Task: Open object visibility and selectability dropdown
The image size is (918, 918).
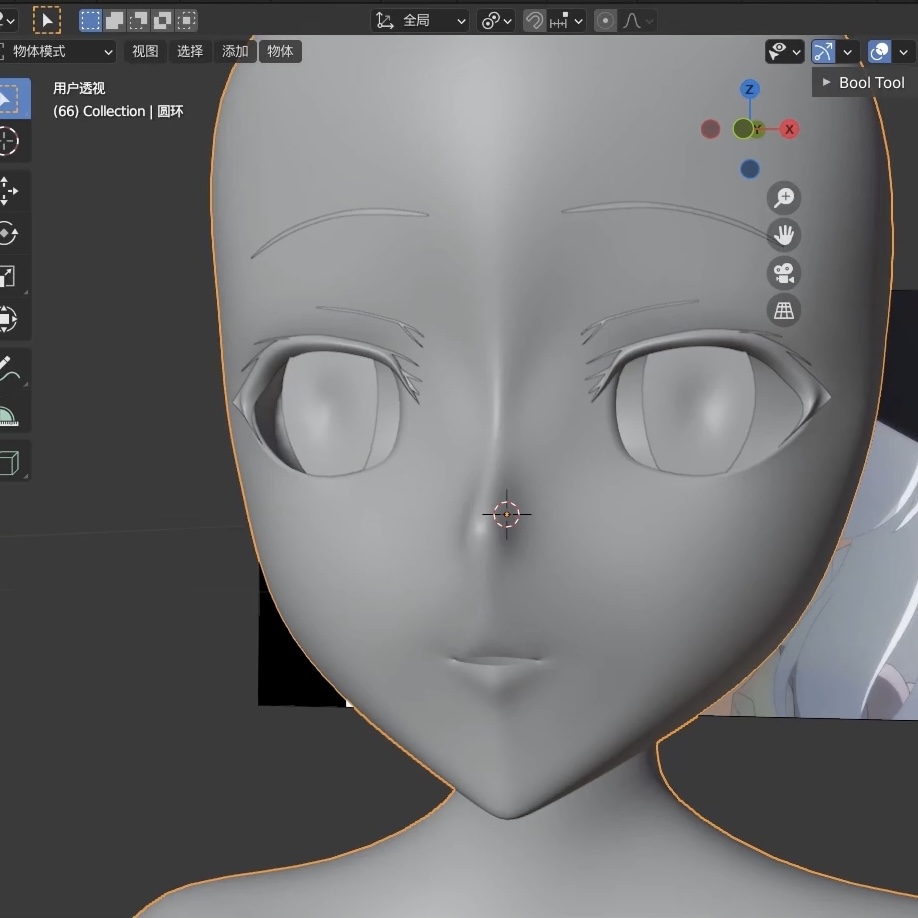Action: click(785, 52)
